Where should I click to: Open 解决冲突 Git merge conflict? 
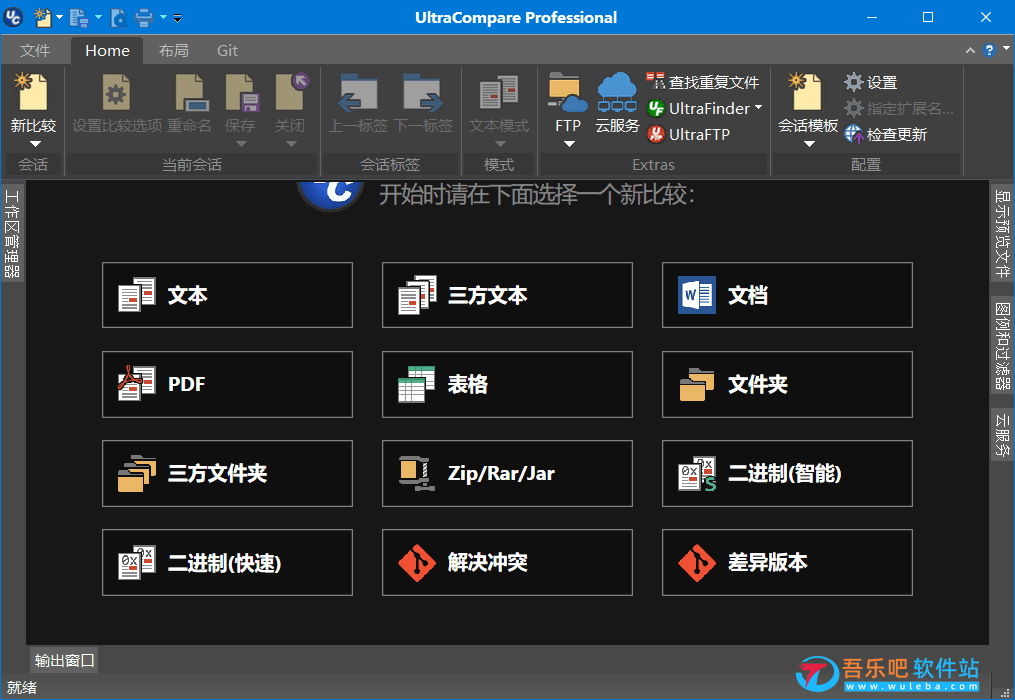[x=507, y=562]
